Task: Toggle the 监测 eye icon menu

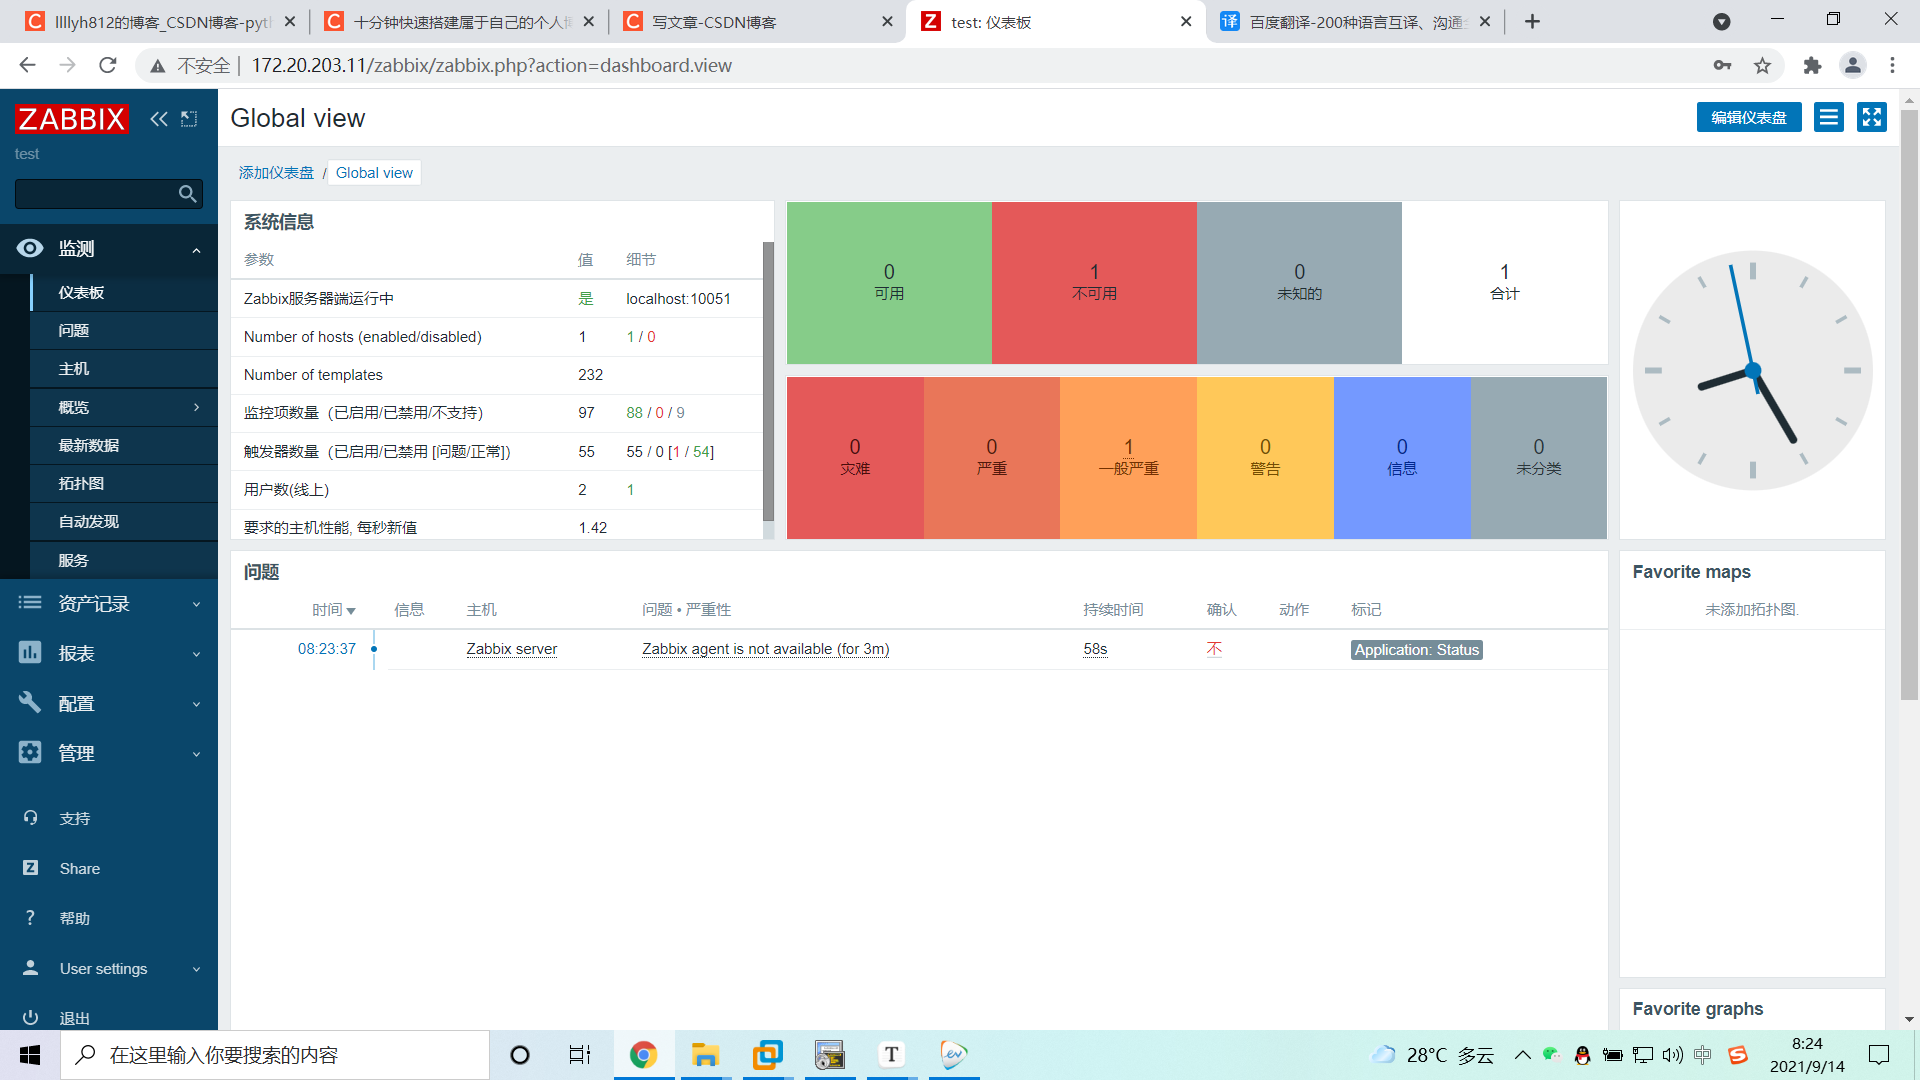Action: click(29, 249)
